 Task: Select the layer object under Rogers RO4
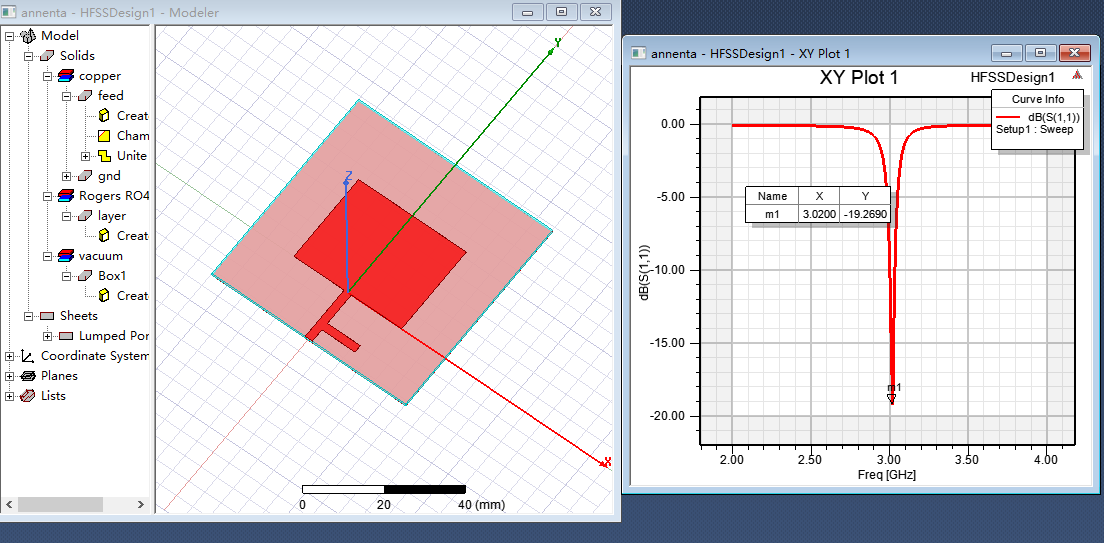[112, 216]
